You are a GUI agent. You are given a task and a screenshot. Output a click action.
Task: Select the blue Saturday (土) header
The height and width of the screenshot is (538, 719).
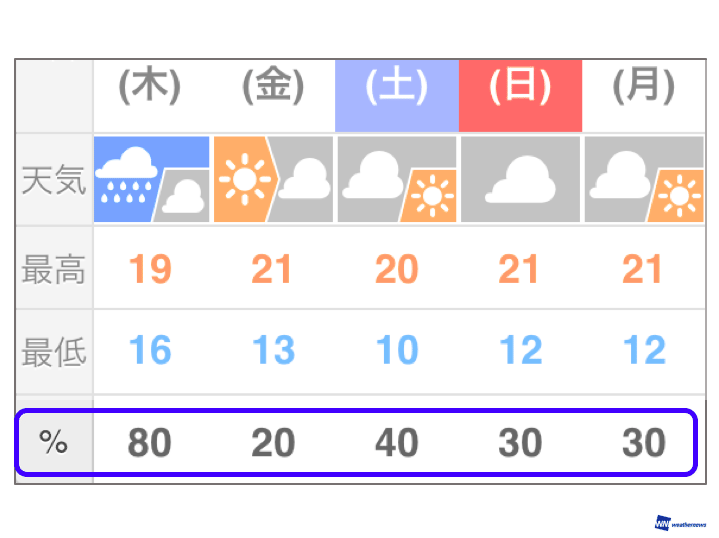(396, 88)
